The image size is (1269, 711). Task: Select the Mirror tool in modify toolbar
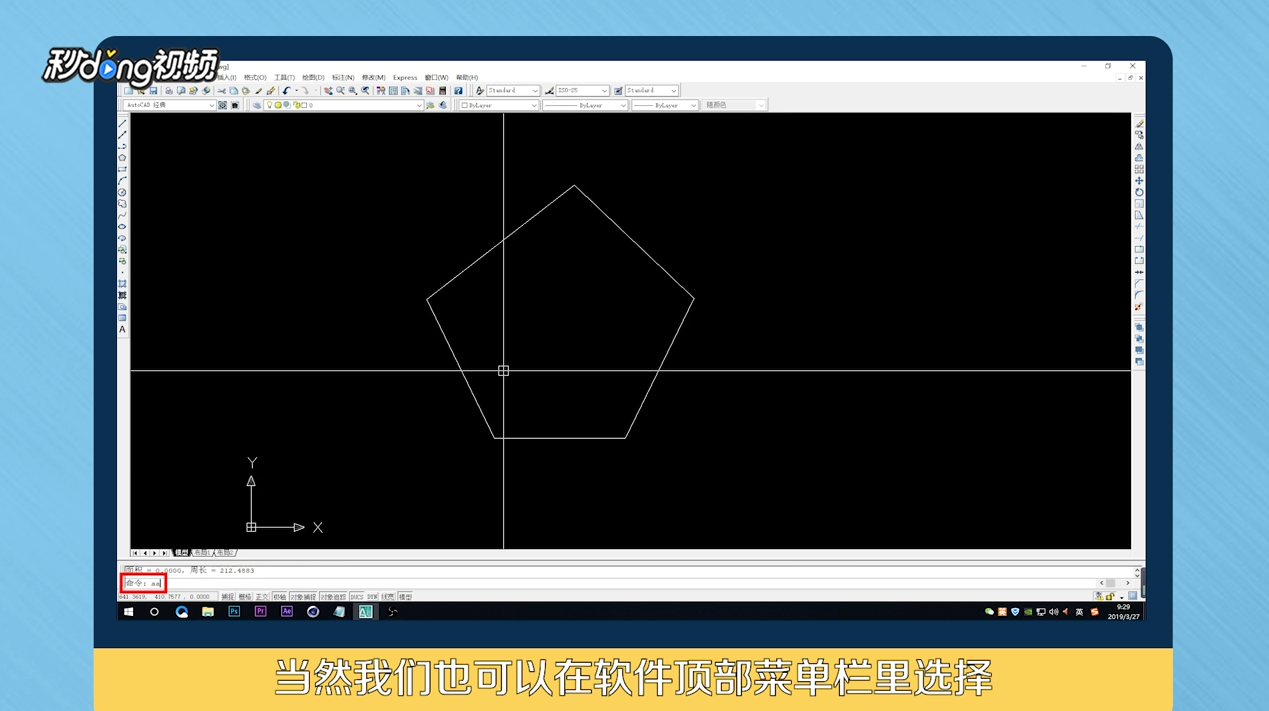(1139, 146)
